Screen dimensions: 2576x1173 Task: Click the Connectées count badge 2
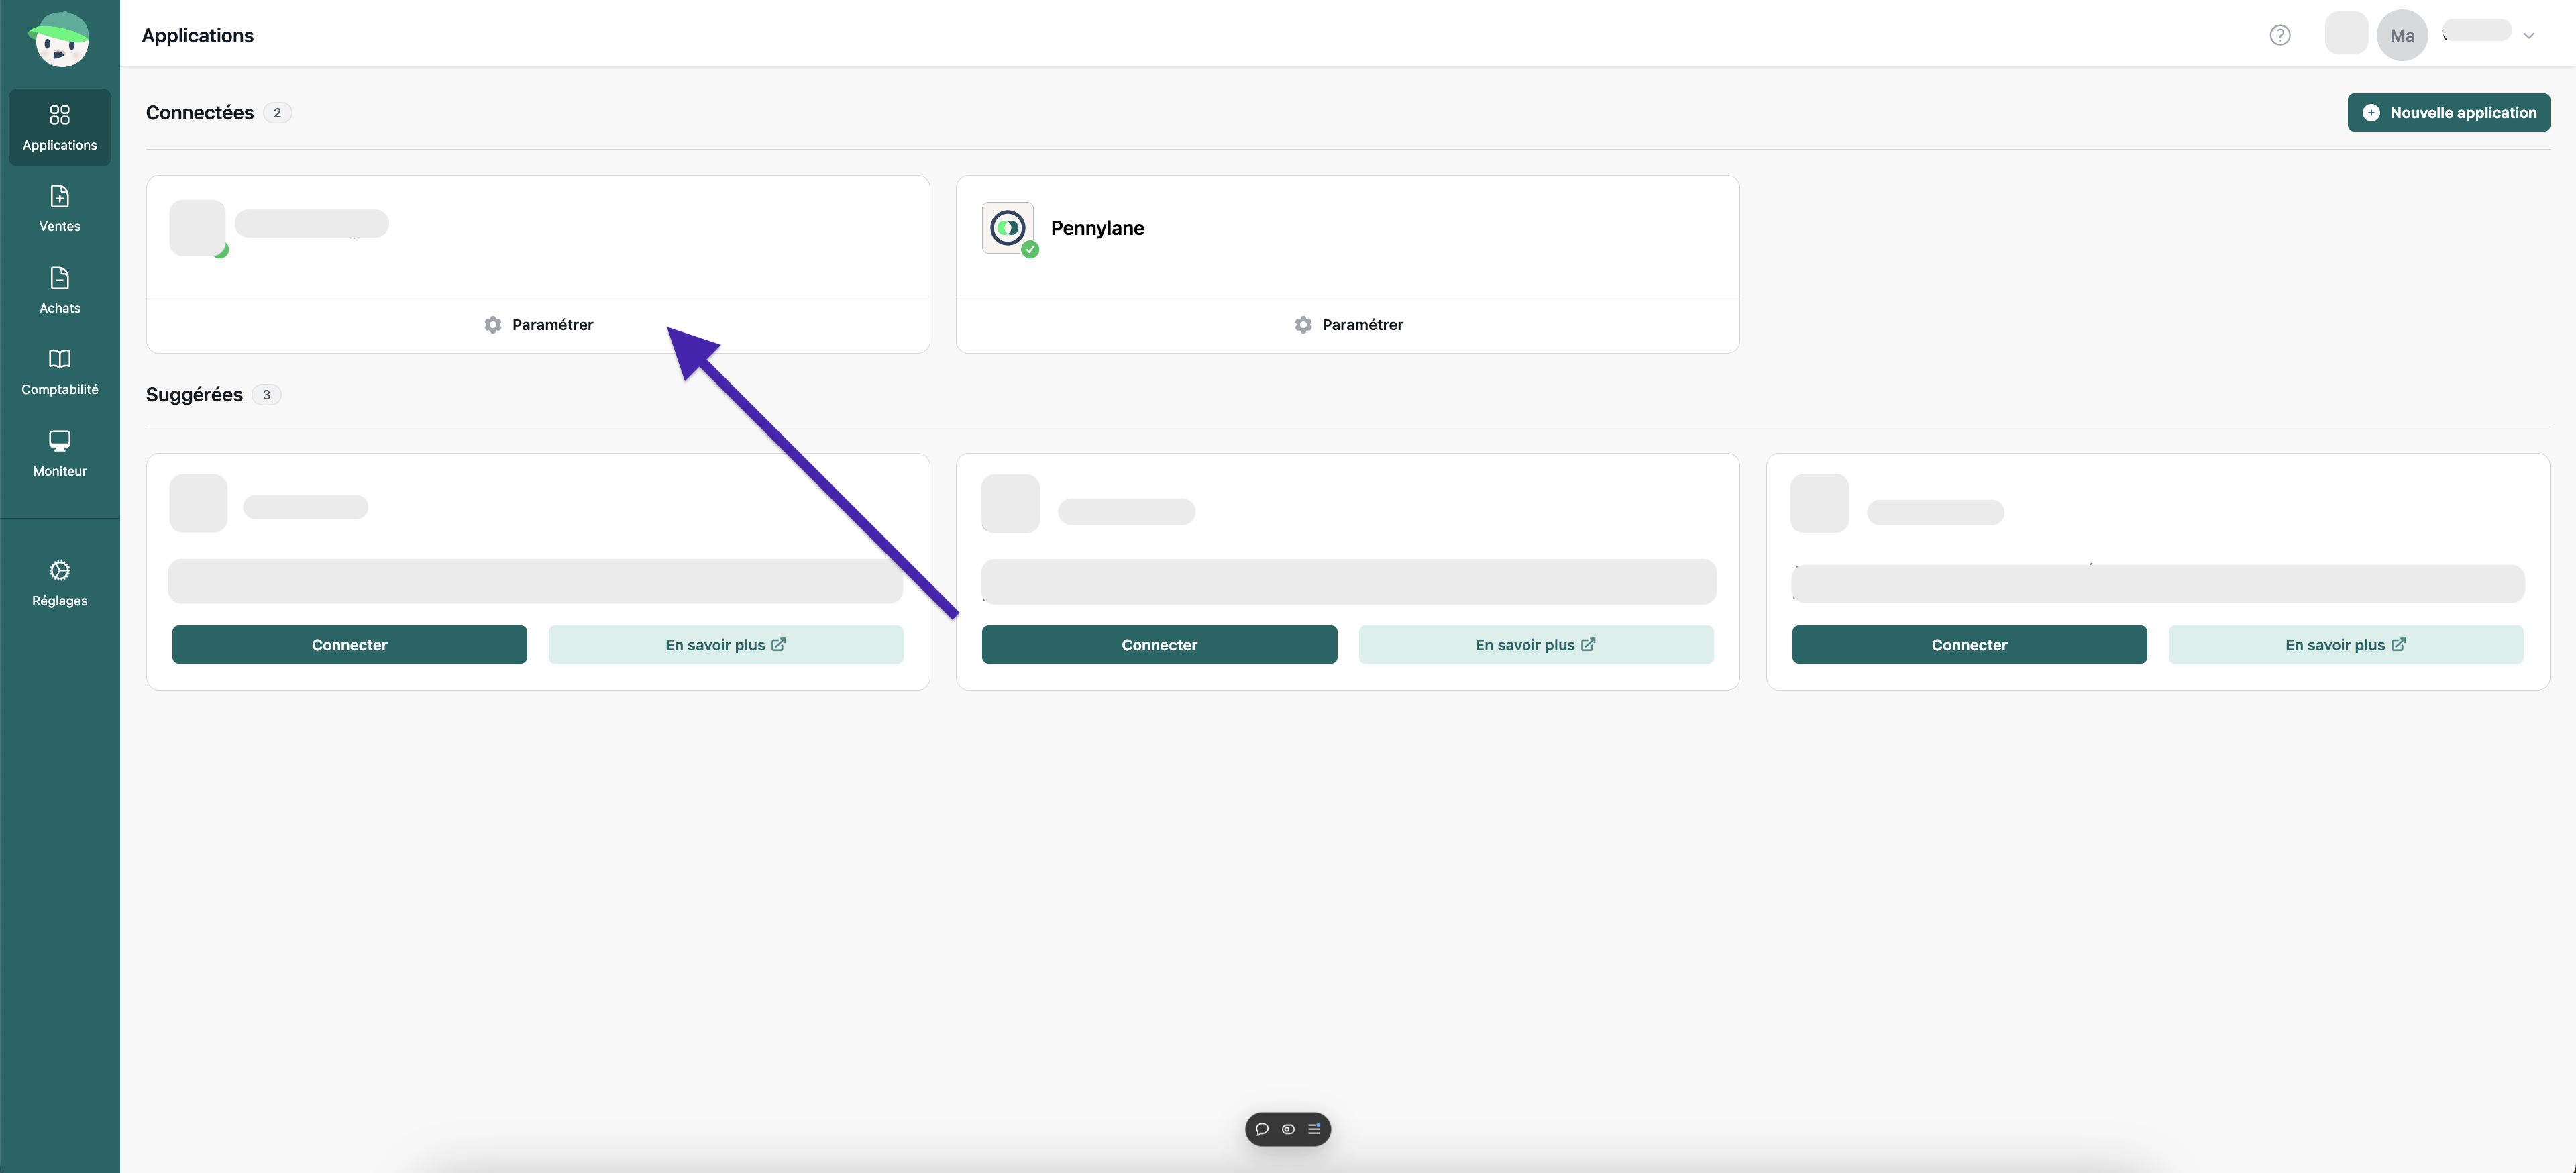pyautogui.click(x=277, y=113)
